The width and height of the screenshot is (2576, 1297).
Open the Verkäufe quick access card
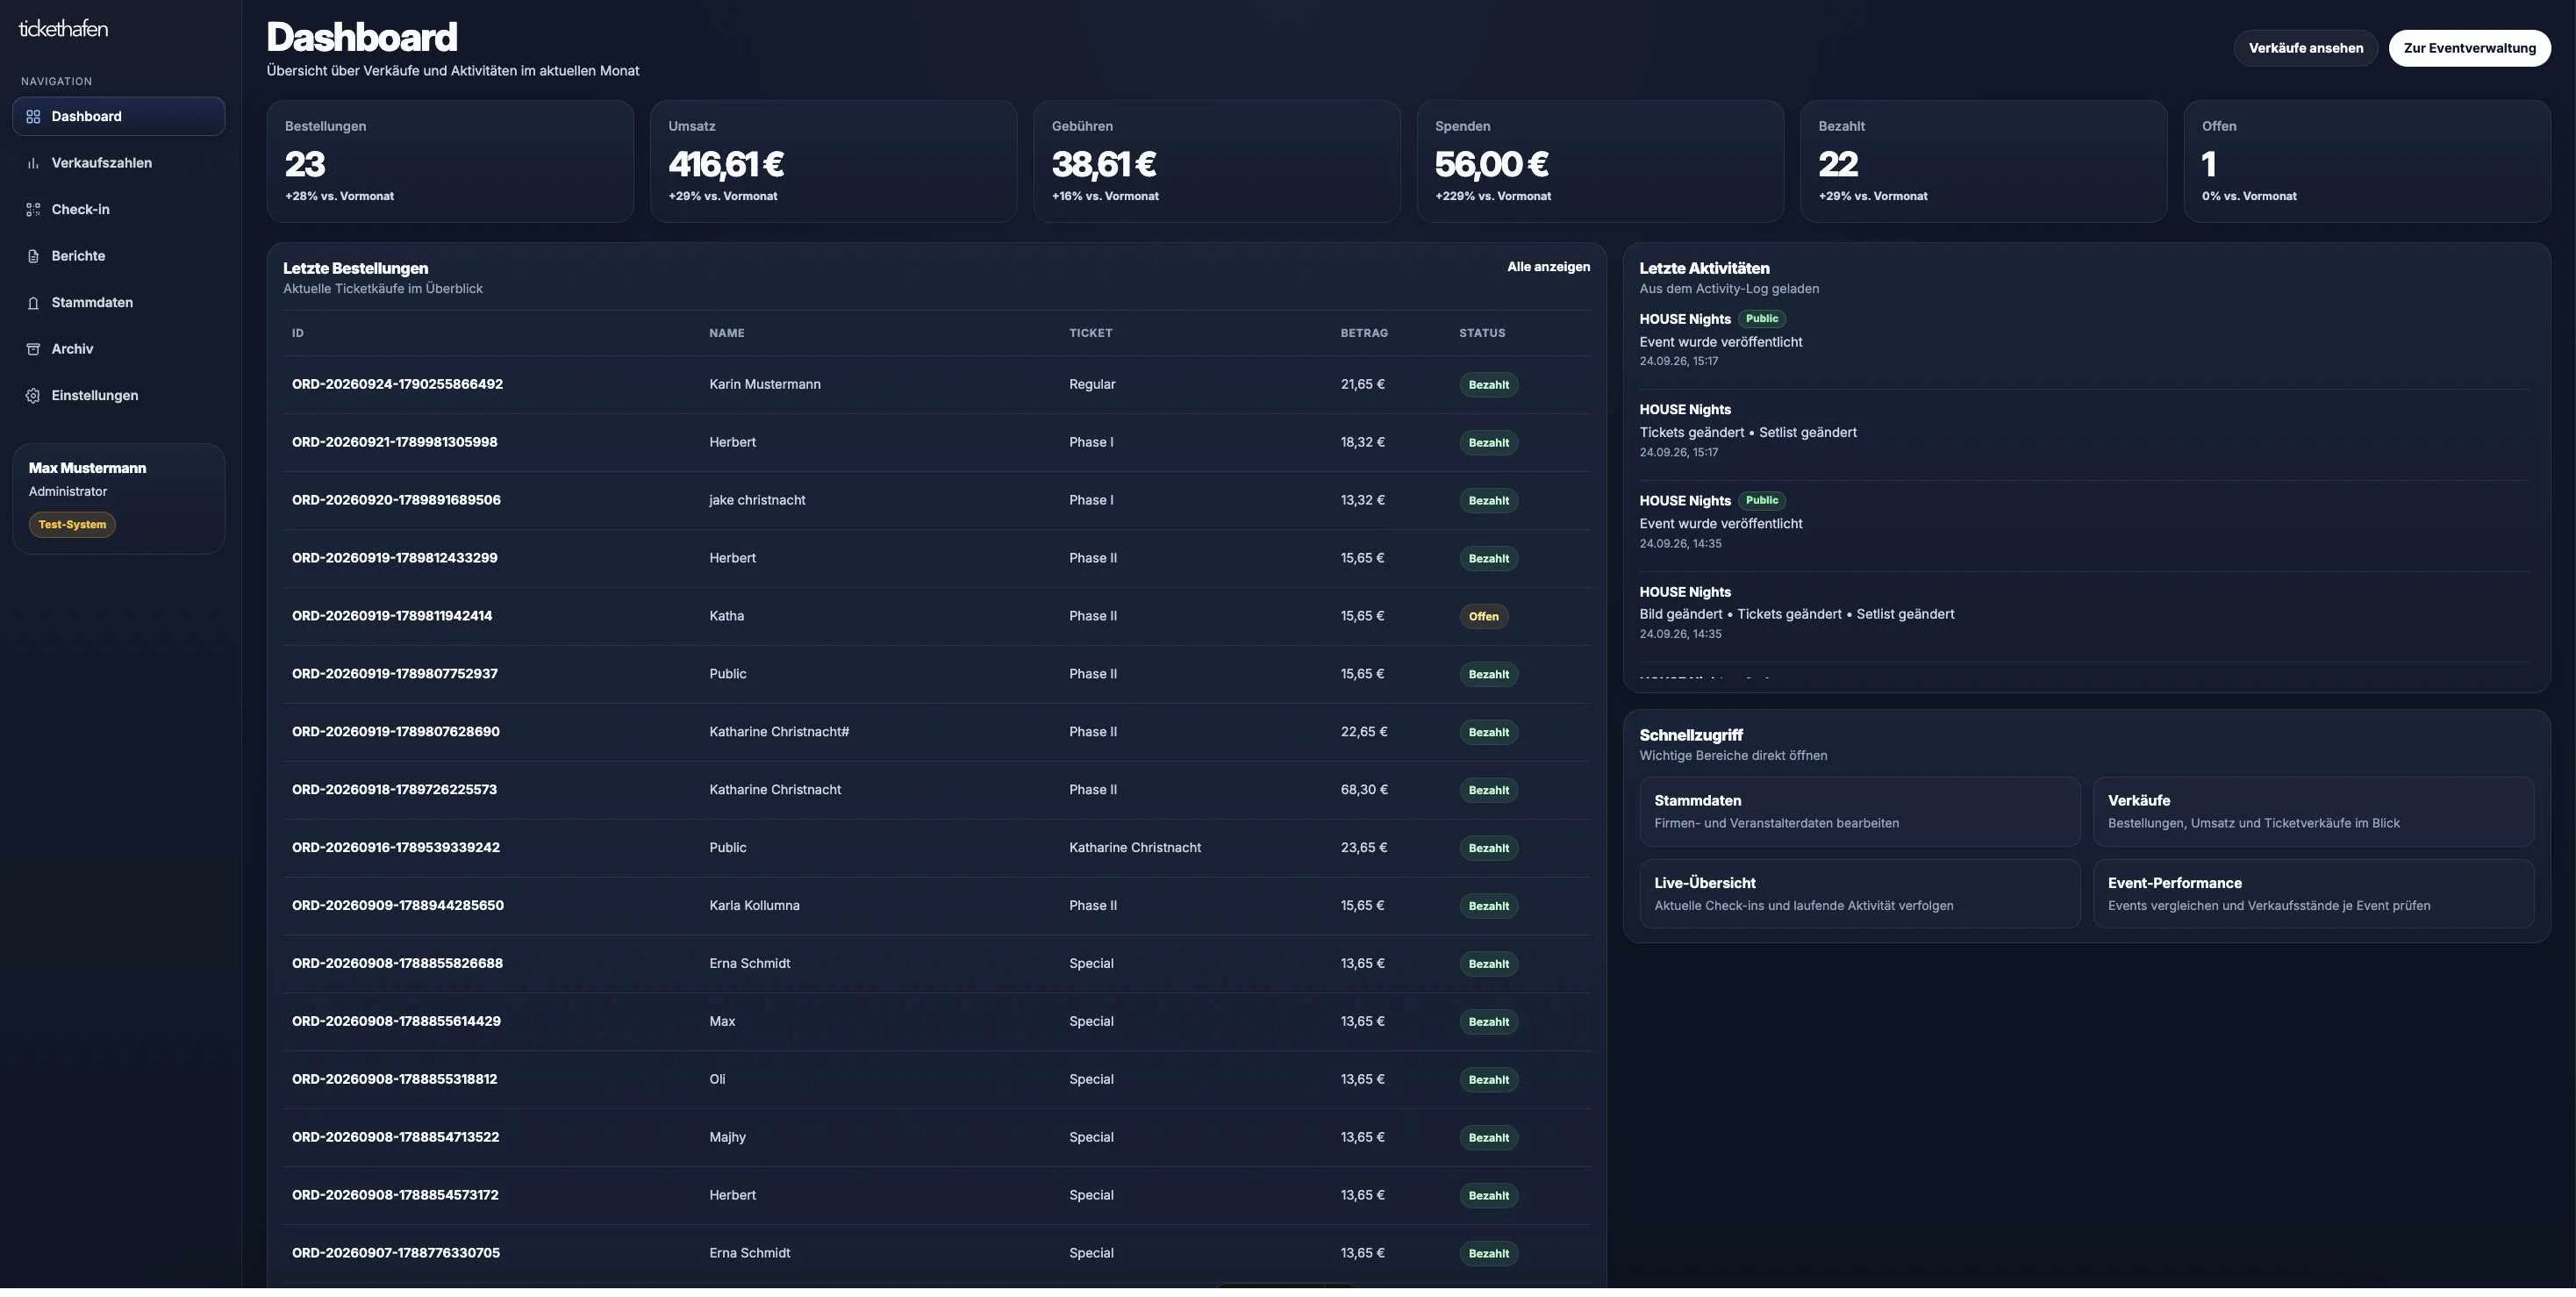click(x=2313, y=812)
